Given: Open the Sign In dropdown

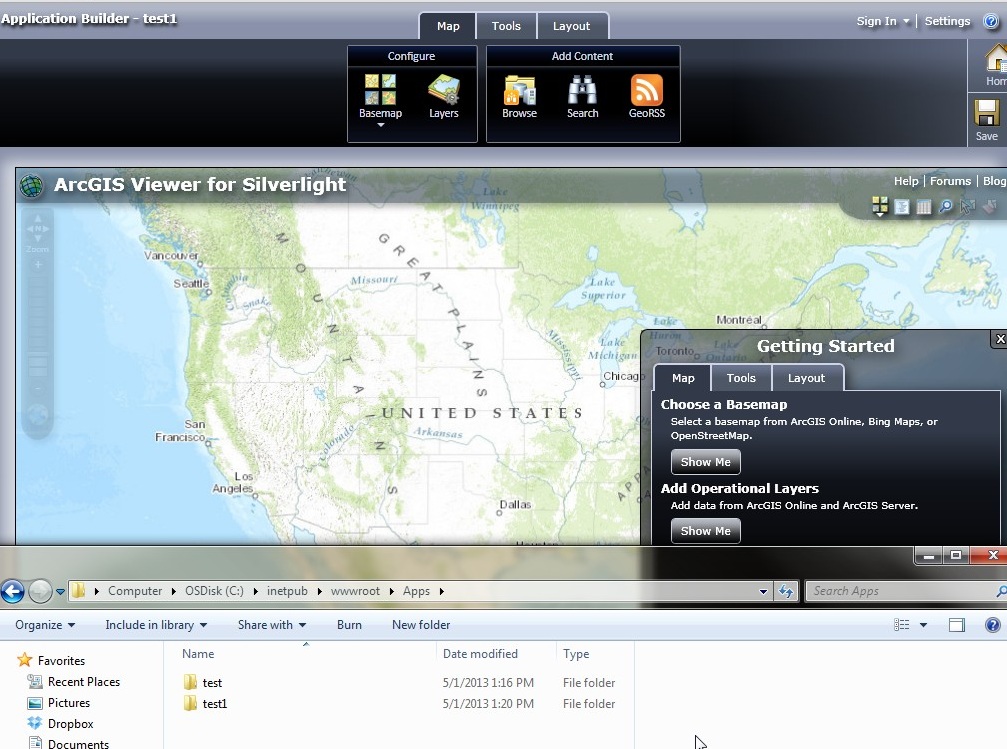Looking at the screenshot, I should (883, 21).
